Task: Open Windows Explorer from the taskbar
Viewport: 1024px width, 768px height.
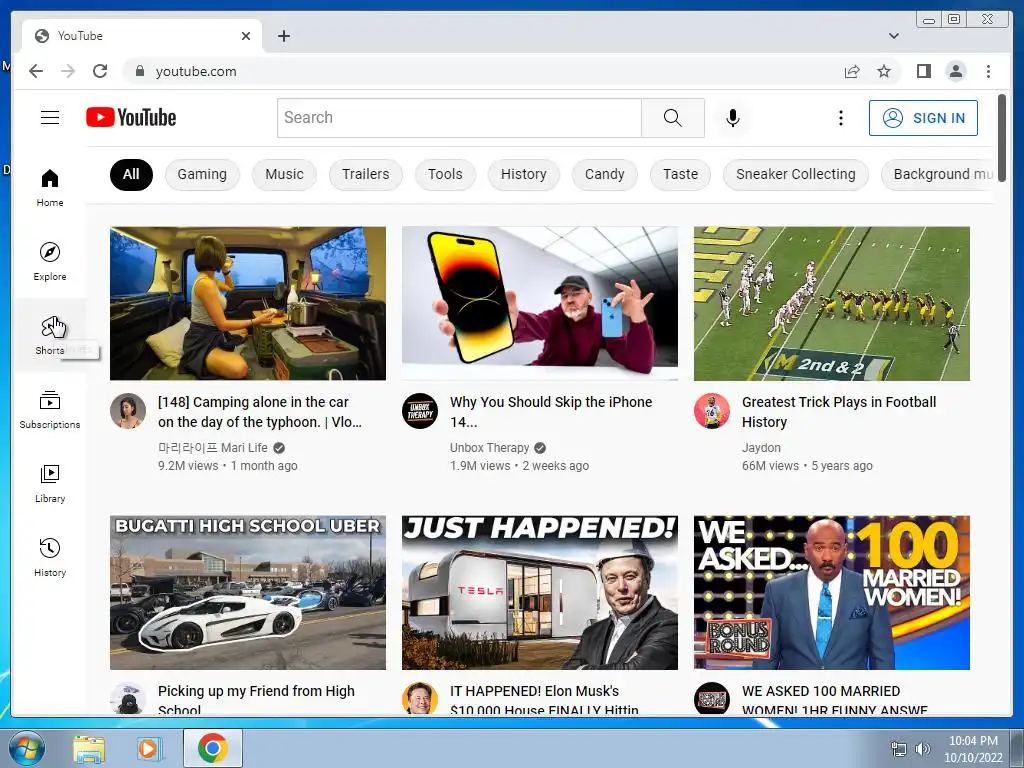Action: coord(89,748)
